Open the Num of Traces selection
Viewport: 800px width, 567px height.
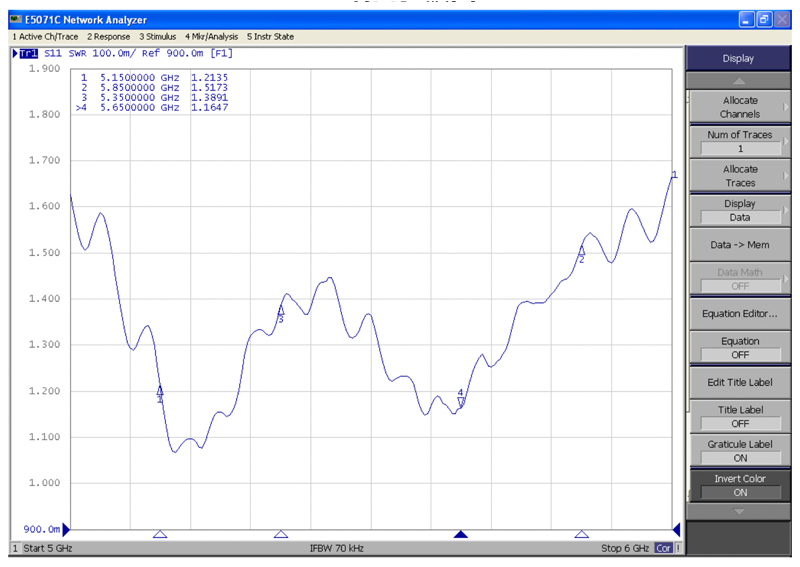pos(740,141)
